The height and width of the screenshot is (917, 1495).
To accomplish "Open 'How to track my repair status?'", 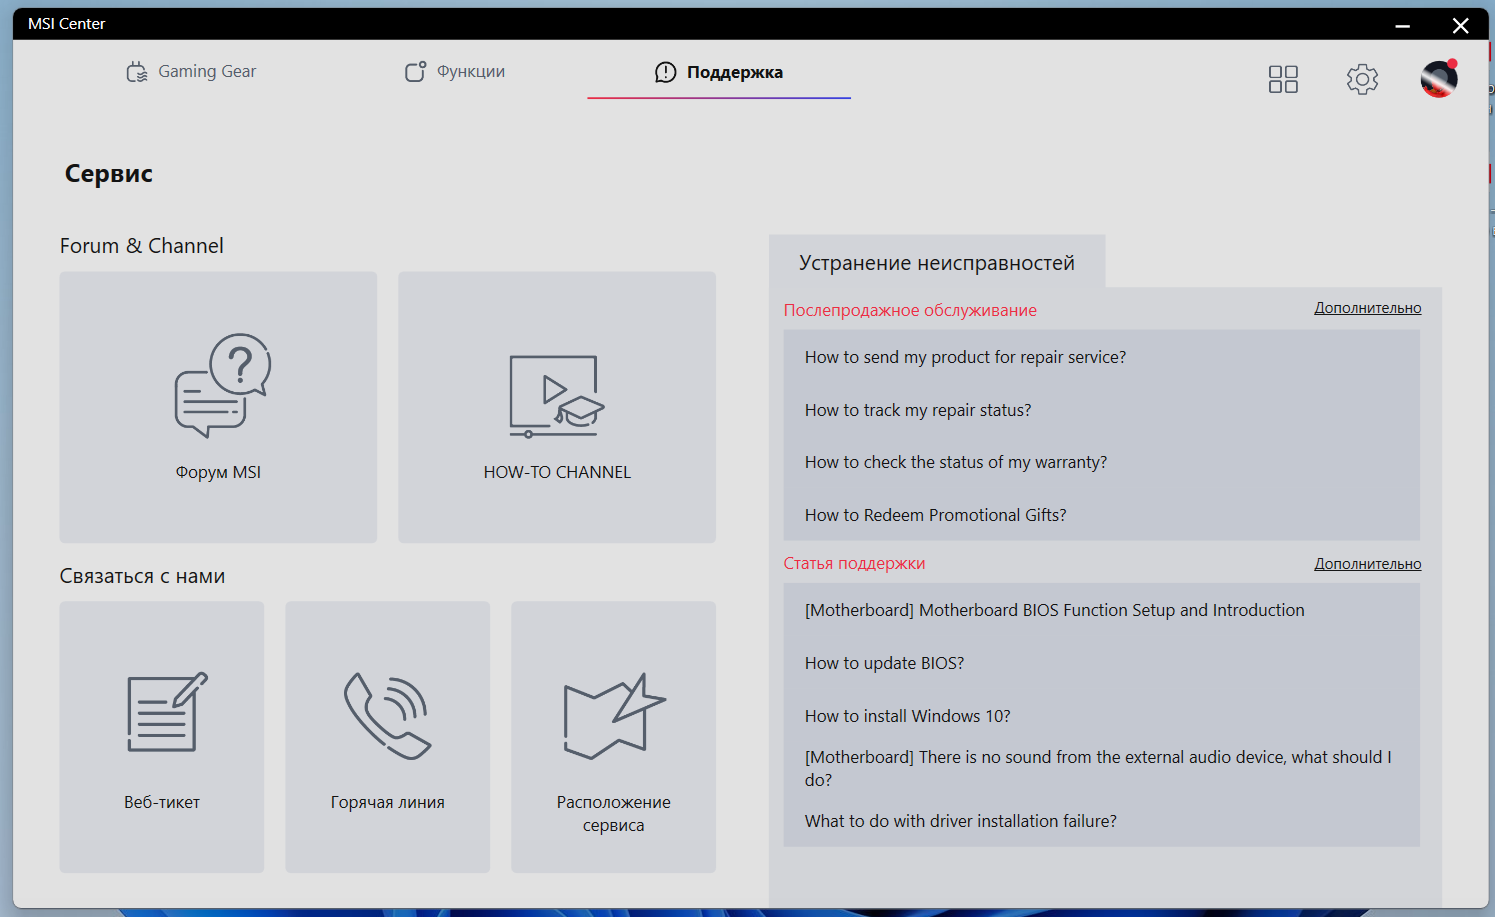I will coord(918,410).
